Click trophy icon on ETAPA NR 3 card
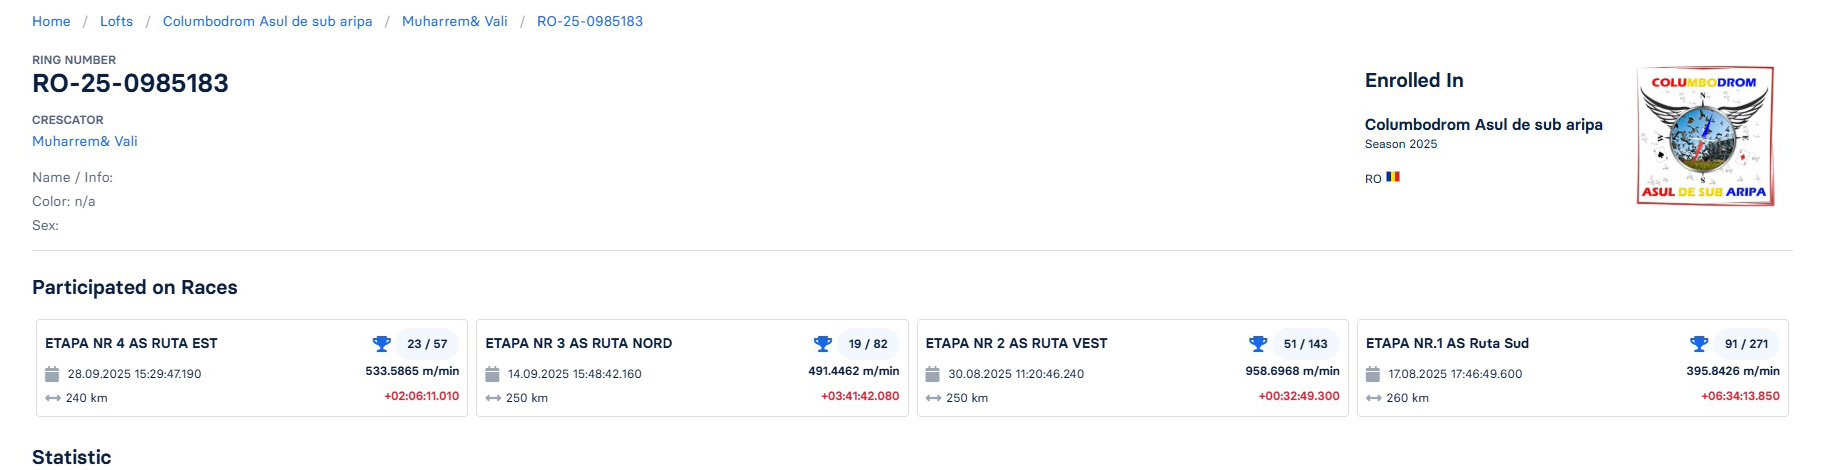The height and width of the screenshot is (470, 1841). tap(822, 344)
